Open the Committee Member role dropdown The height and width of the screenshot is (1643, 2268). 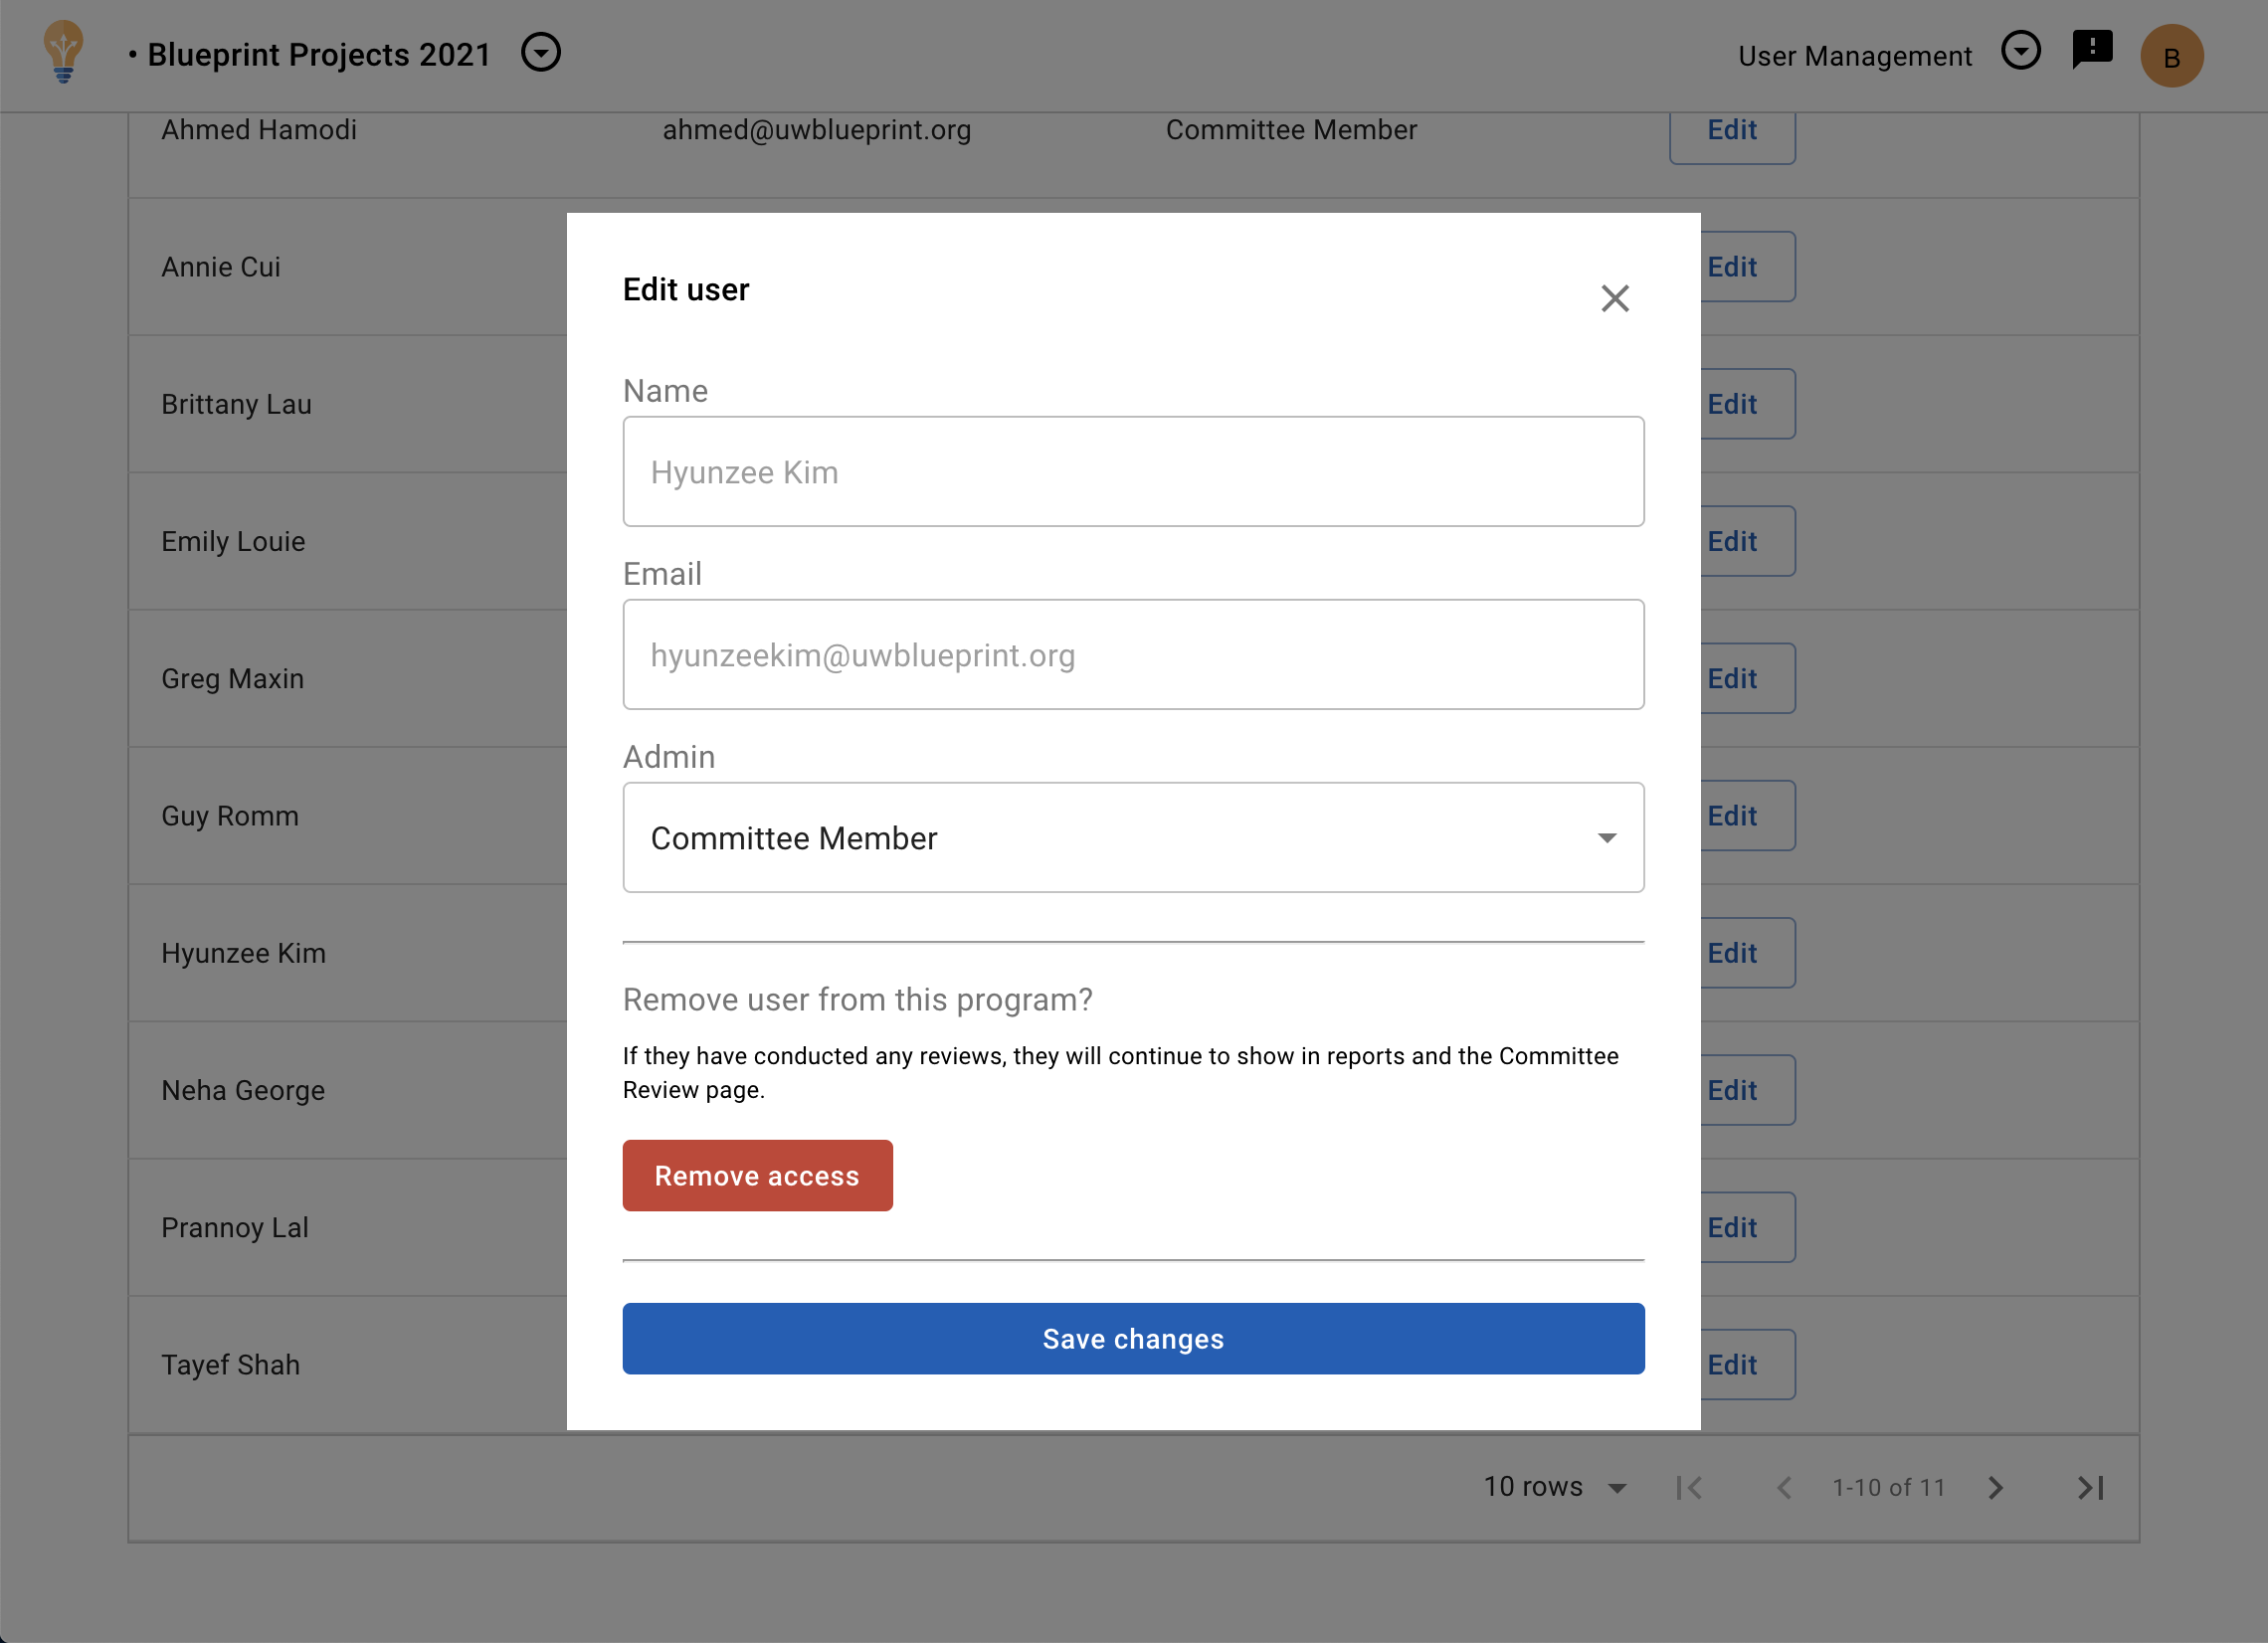point(1133,838)
